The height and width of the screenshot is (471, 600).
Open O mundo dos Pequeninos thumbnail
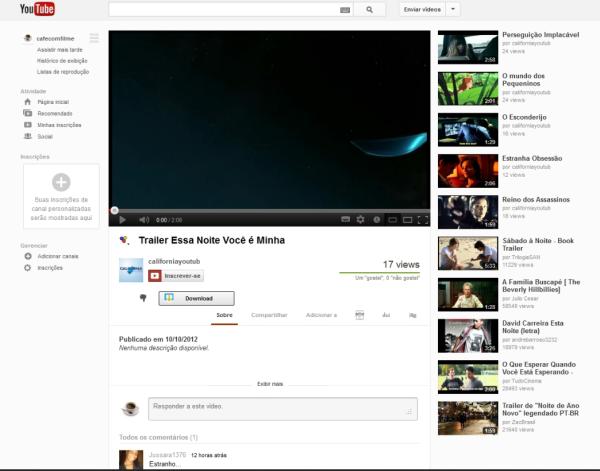coord(468,88)
